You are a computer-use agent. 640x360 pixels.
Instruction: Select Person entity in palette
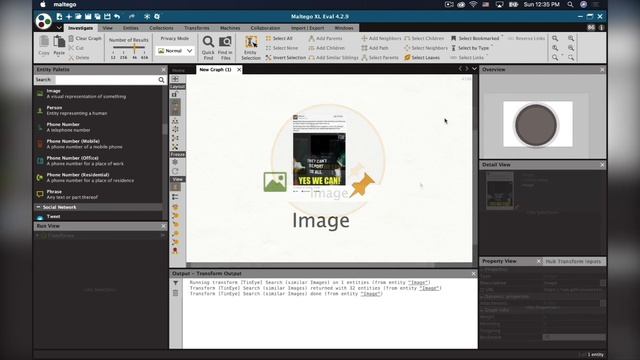pyautogui.click(x=99, y=110)
